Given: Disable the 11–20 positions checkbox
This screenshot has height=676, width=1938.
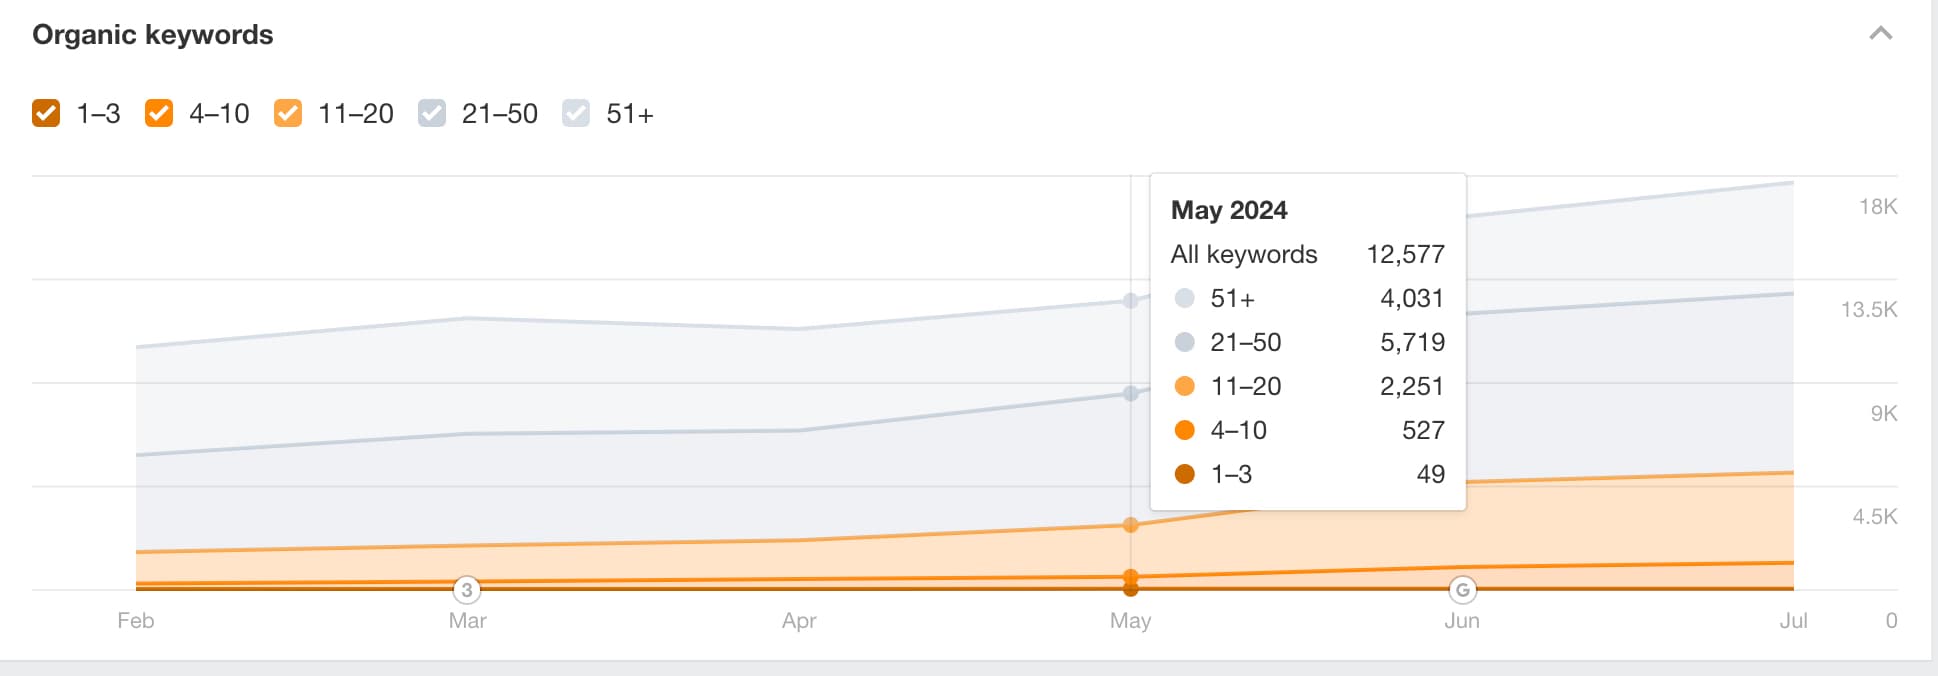Looking at the screenshot, I should 288,114.
